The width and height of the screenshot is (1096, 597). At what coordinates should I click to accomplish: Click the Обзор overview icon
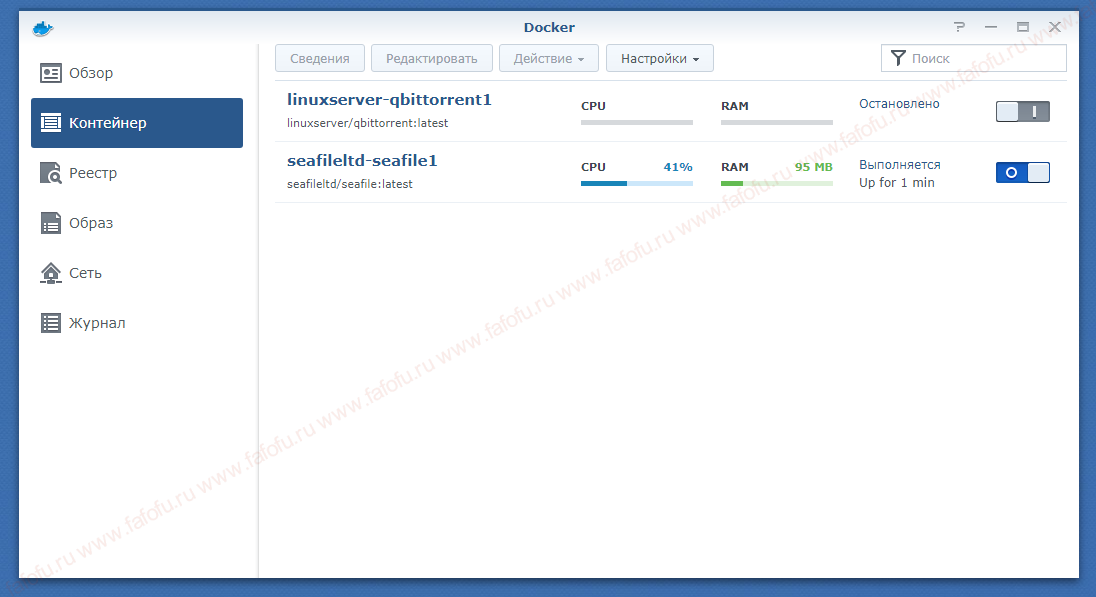[50, 73]
